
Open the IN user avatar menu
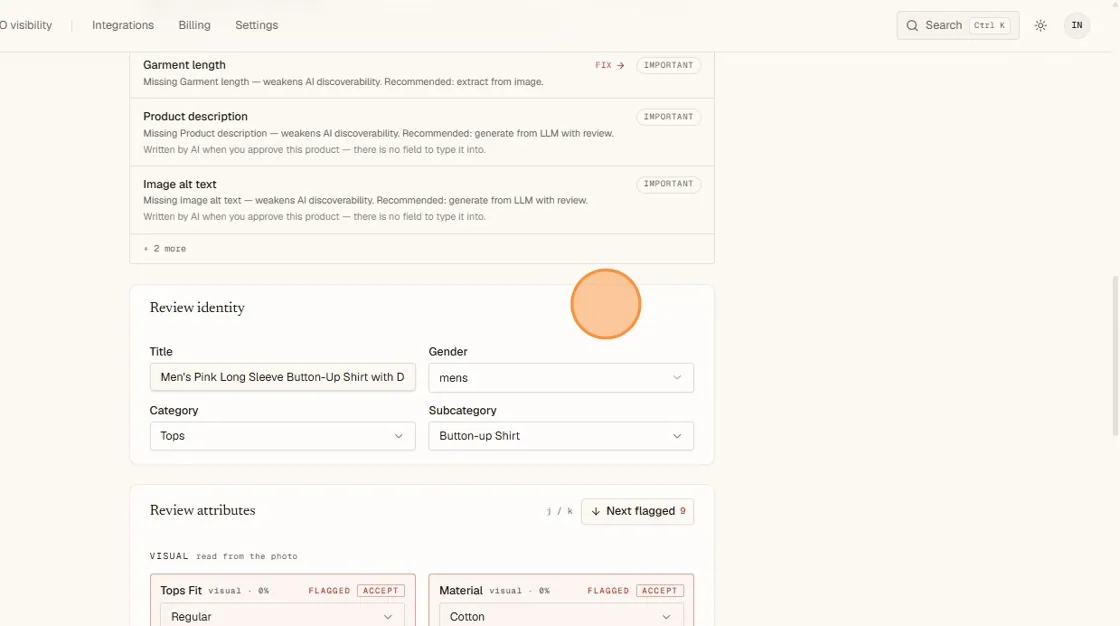[1076, 25]
